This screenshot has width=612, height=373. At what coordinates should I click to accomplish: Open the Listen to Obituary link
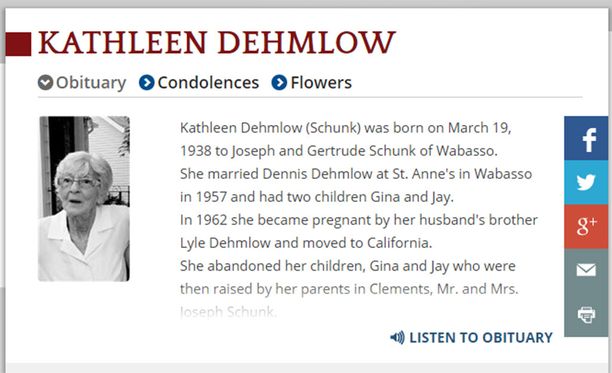pos(481,337)
